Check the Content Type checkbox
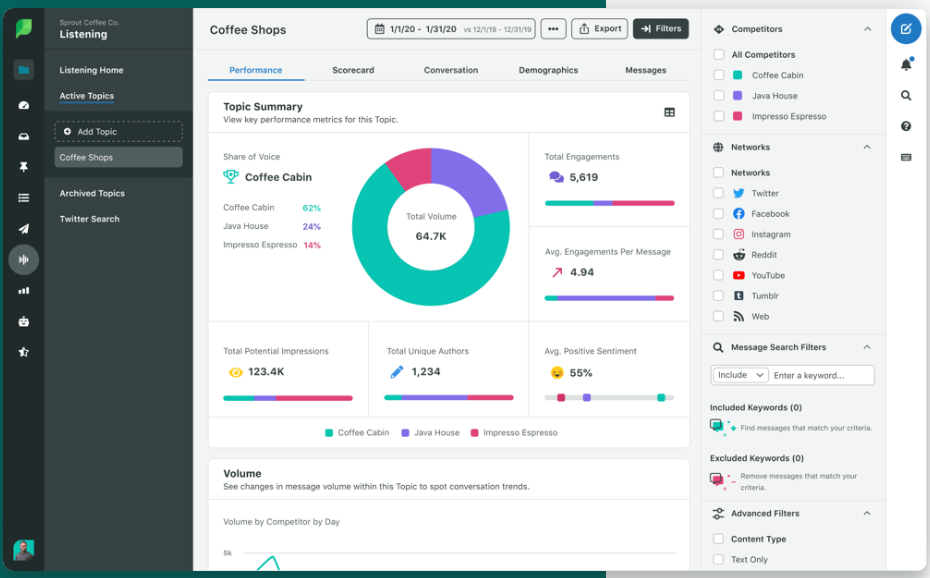Screen dimensions: 930x578 point(718,539)
